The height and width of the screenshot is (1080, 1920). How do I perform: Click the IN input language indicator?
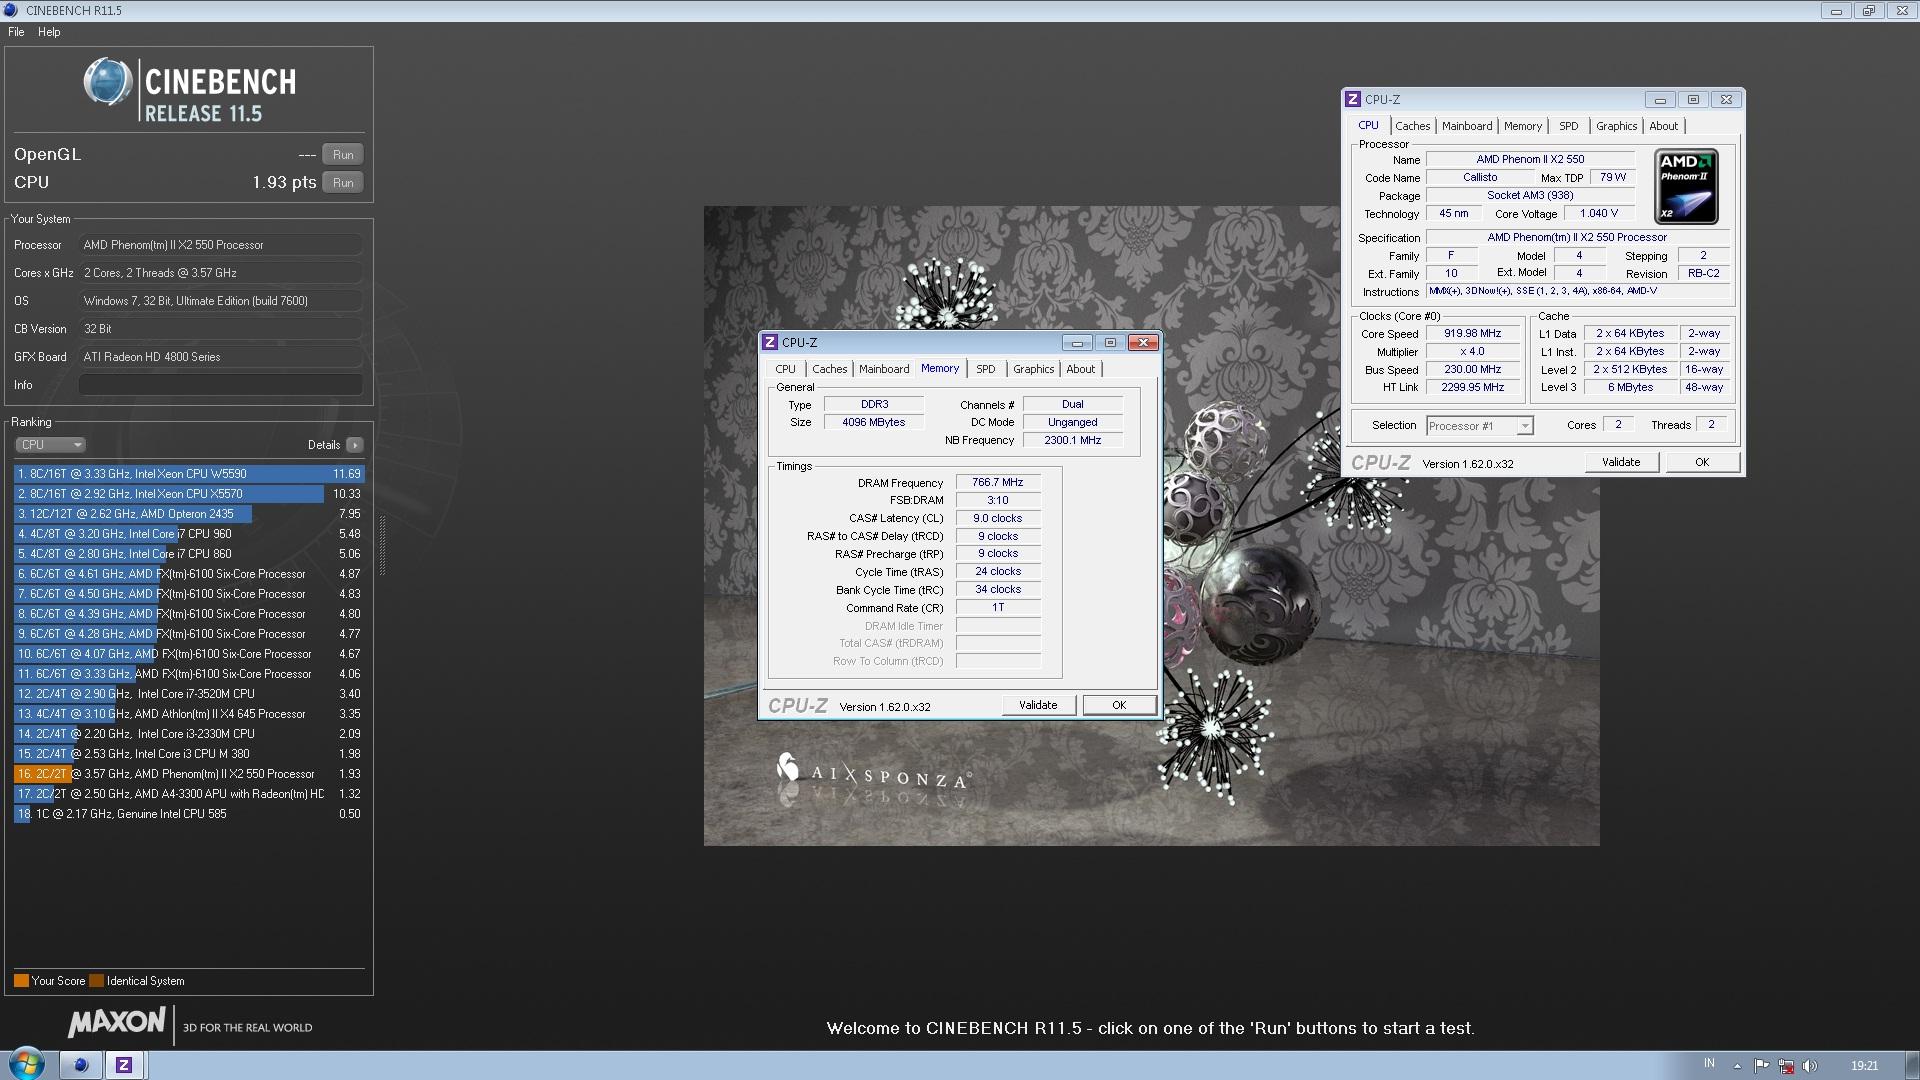[x=1709, y=1063]
